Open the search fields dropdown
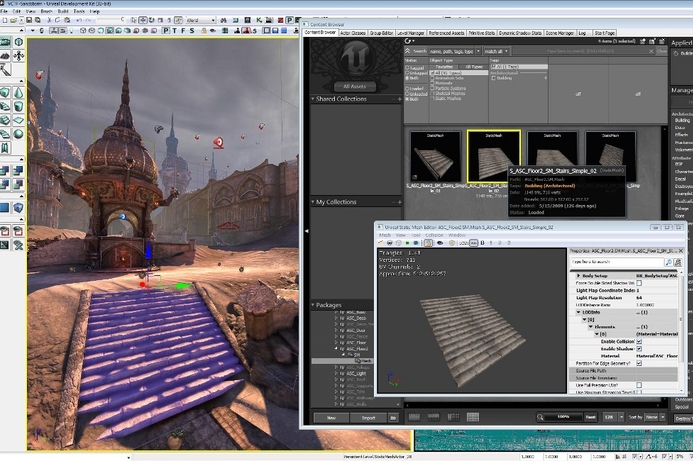The image size is (693, 461). (x=478, y=51)
